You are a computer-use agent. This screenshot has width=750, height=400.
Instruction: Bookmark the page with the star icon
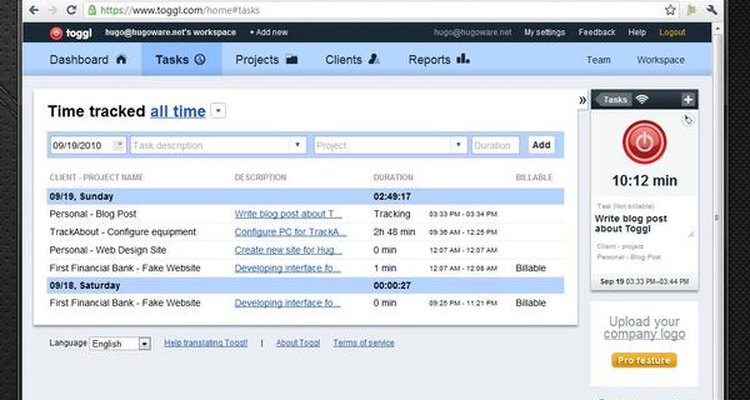point(671,10)
